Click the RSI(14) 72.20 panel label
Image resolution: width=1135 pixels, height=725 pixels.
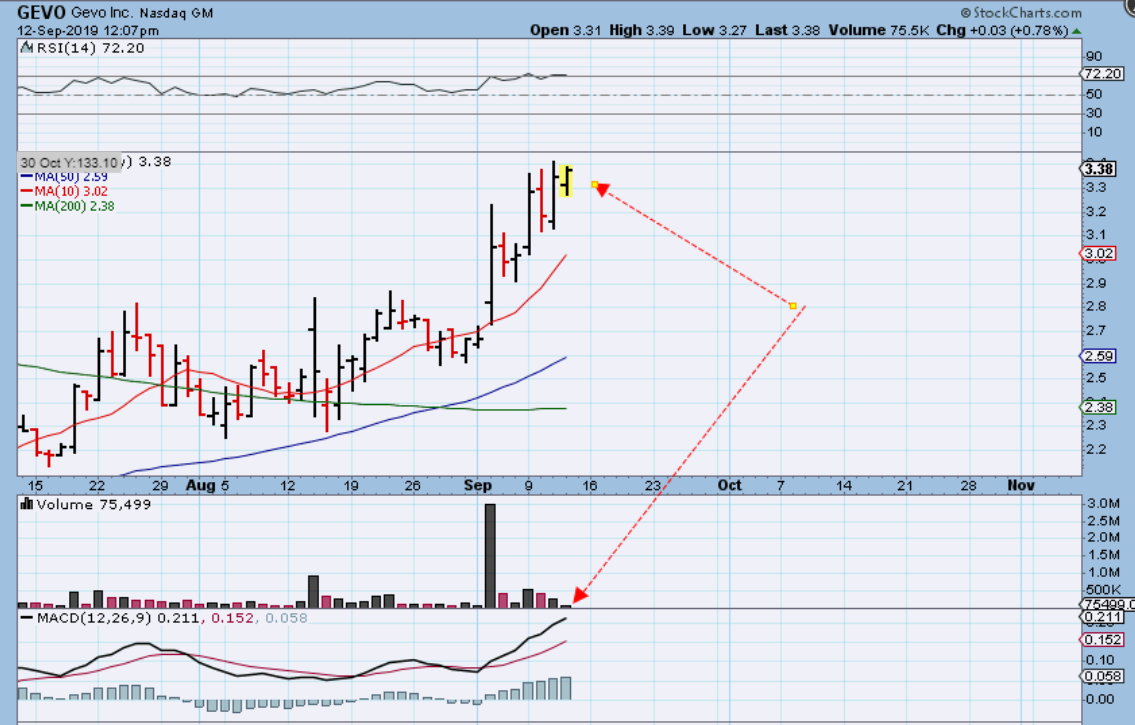[89, 48]
